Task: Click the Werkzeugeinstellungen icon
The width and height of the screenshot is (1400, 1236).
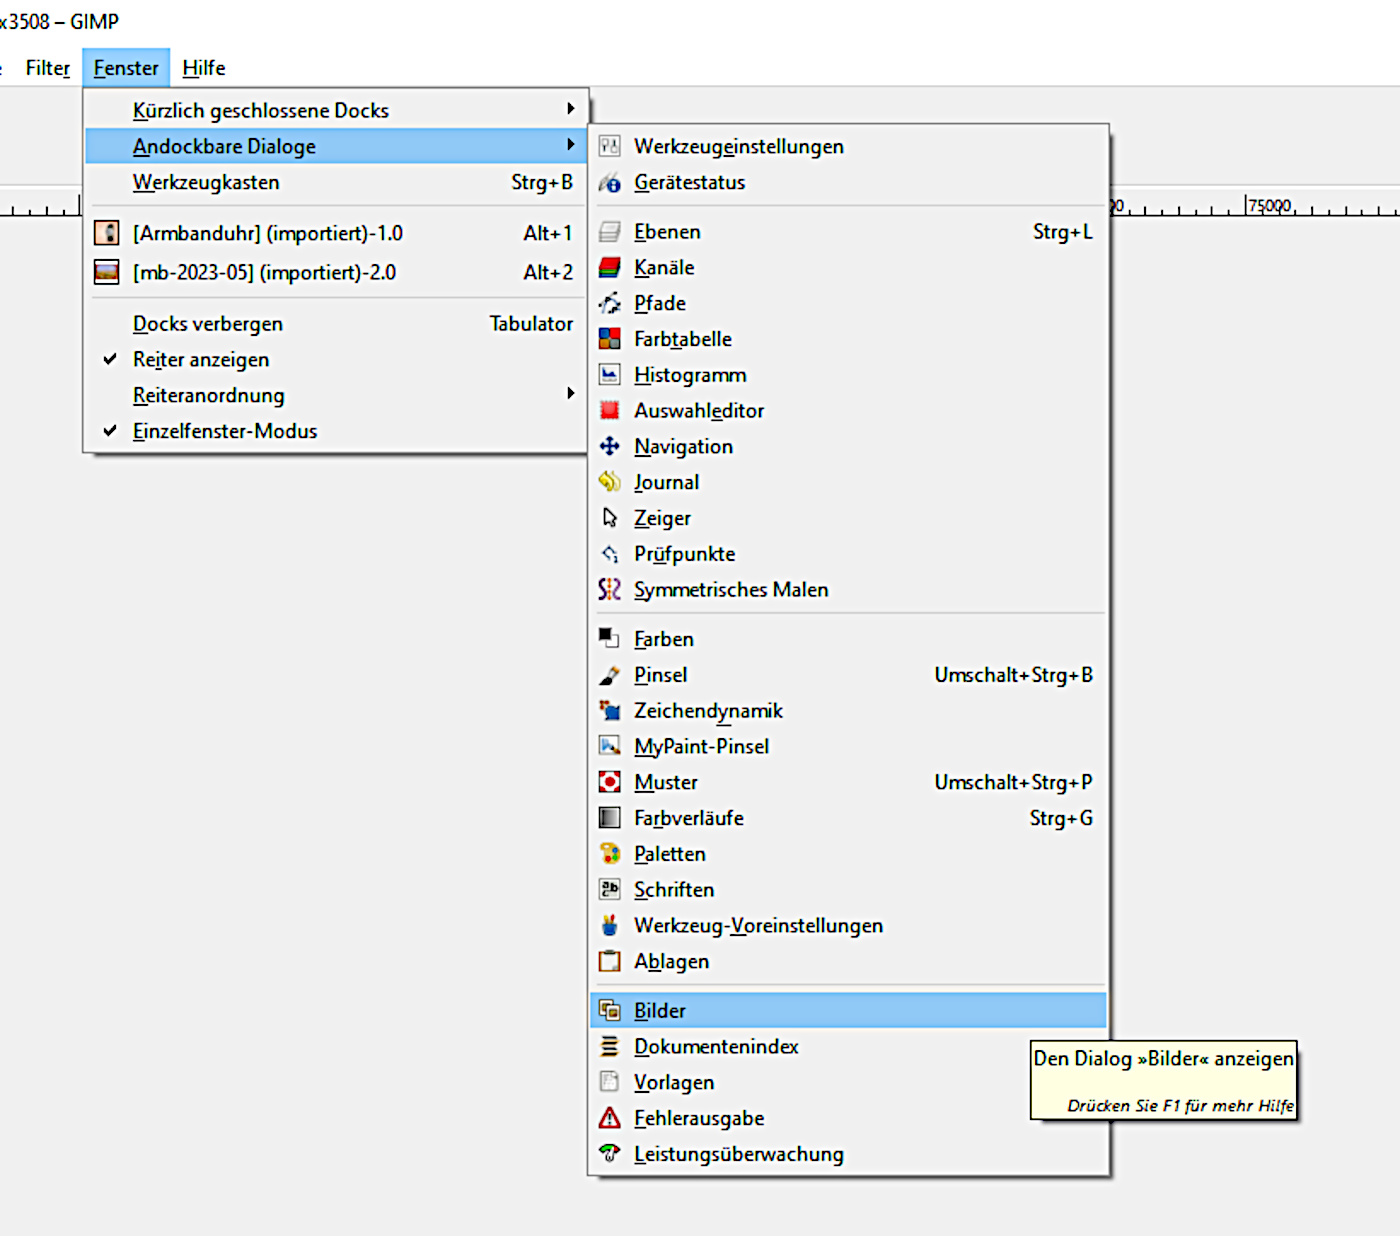Action: coord(609,146)
